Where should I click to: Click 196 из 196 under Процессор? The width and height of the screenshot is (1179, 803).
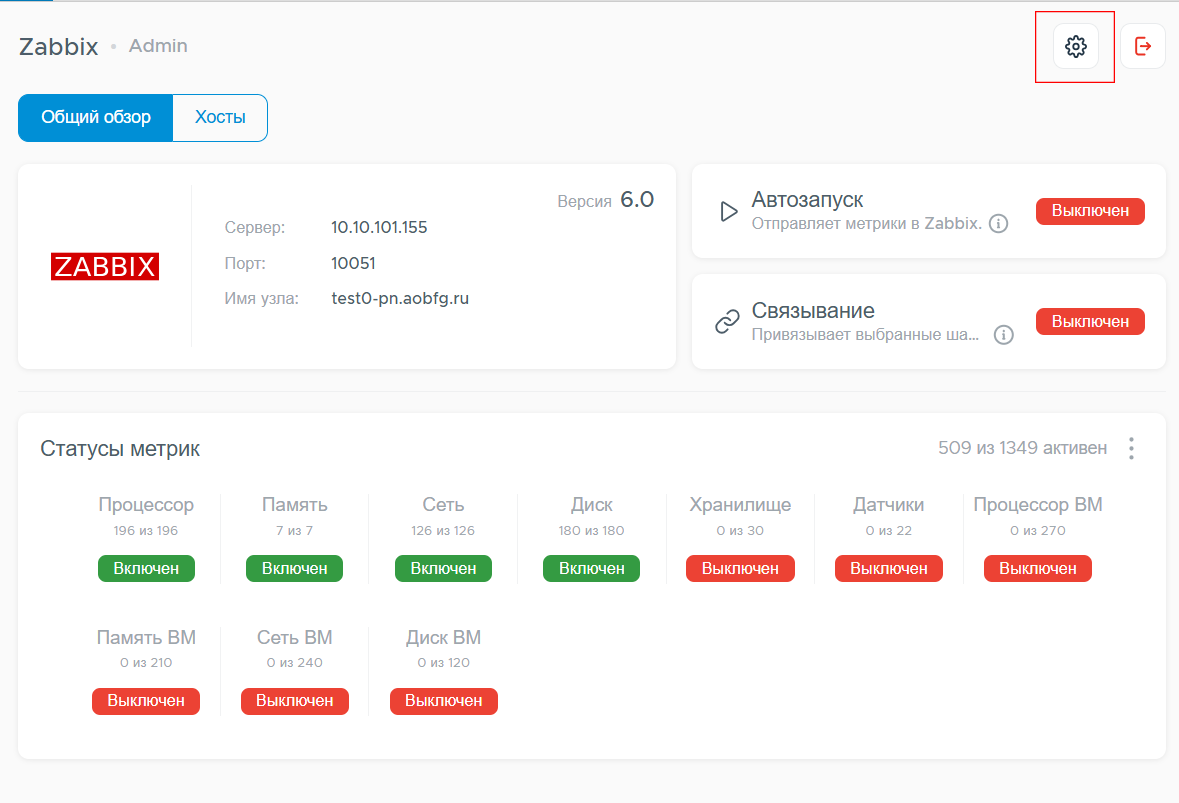[x=146, y=531]
